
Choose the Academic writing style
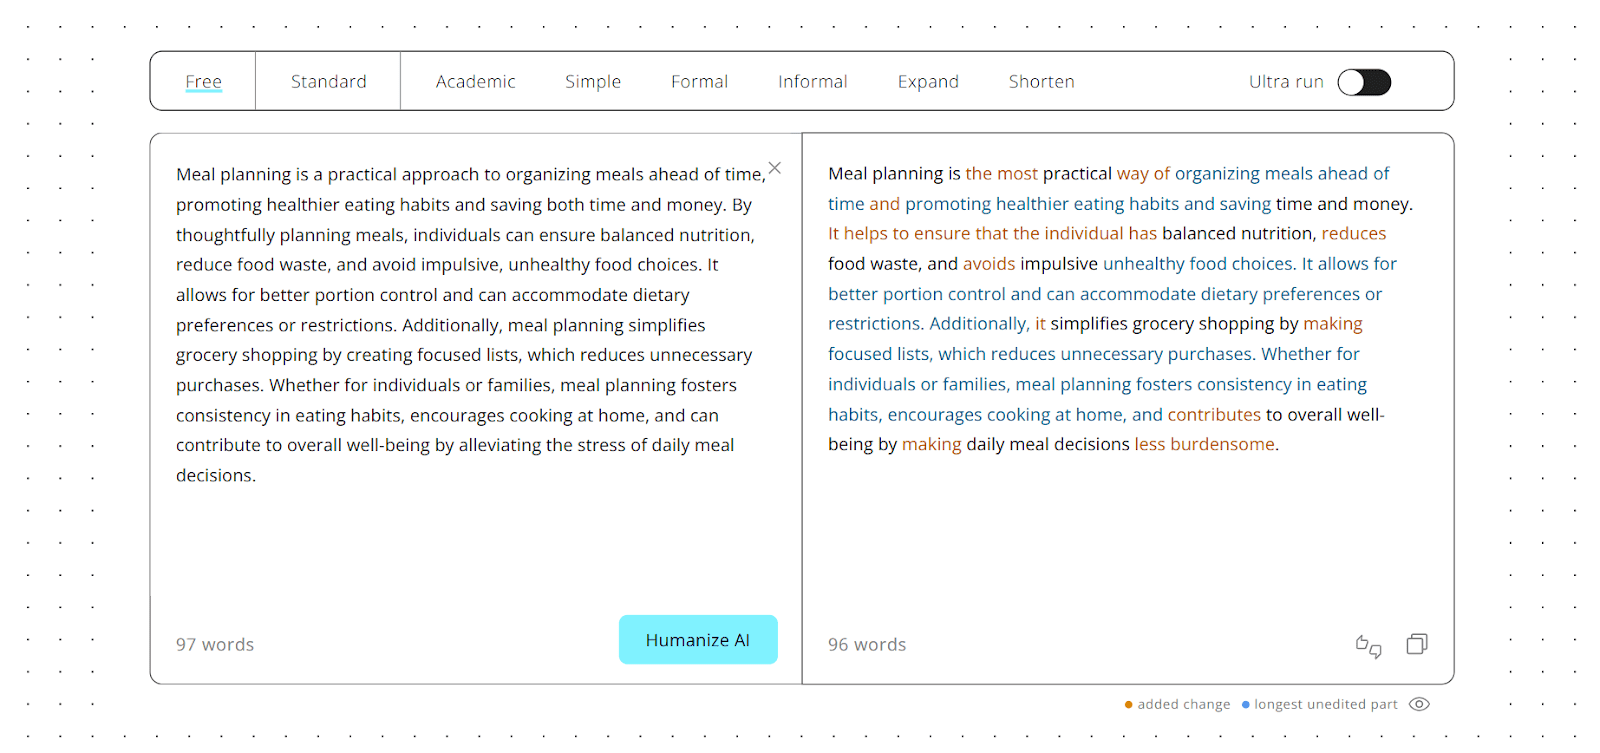[476, 82]
